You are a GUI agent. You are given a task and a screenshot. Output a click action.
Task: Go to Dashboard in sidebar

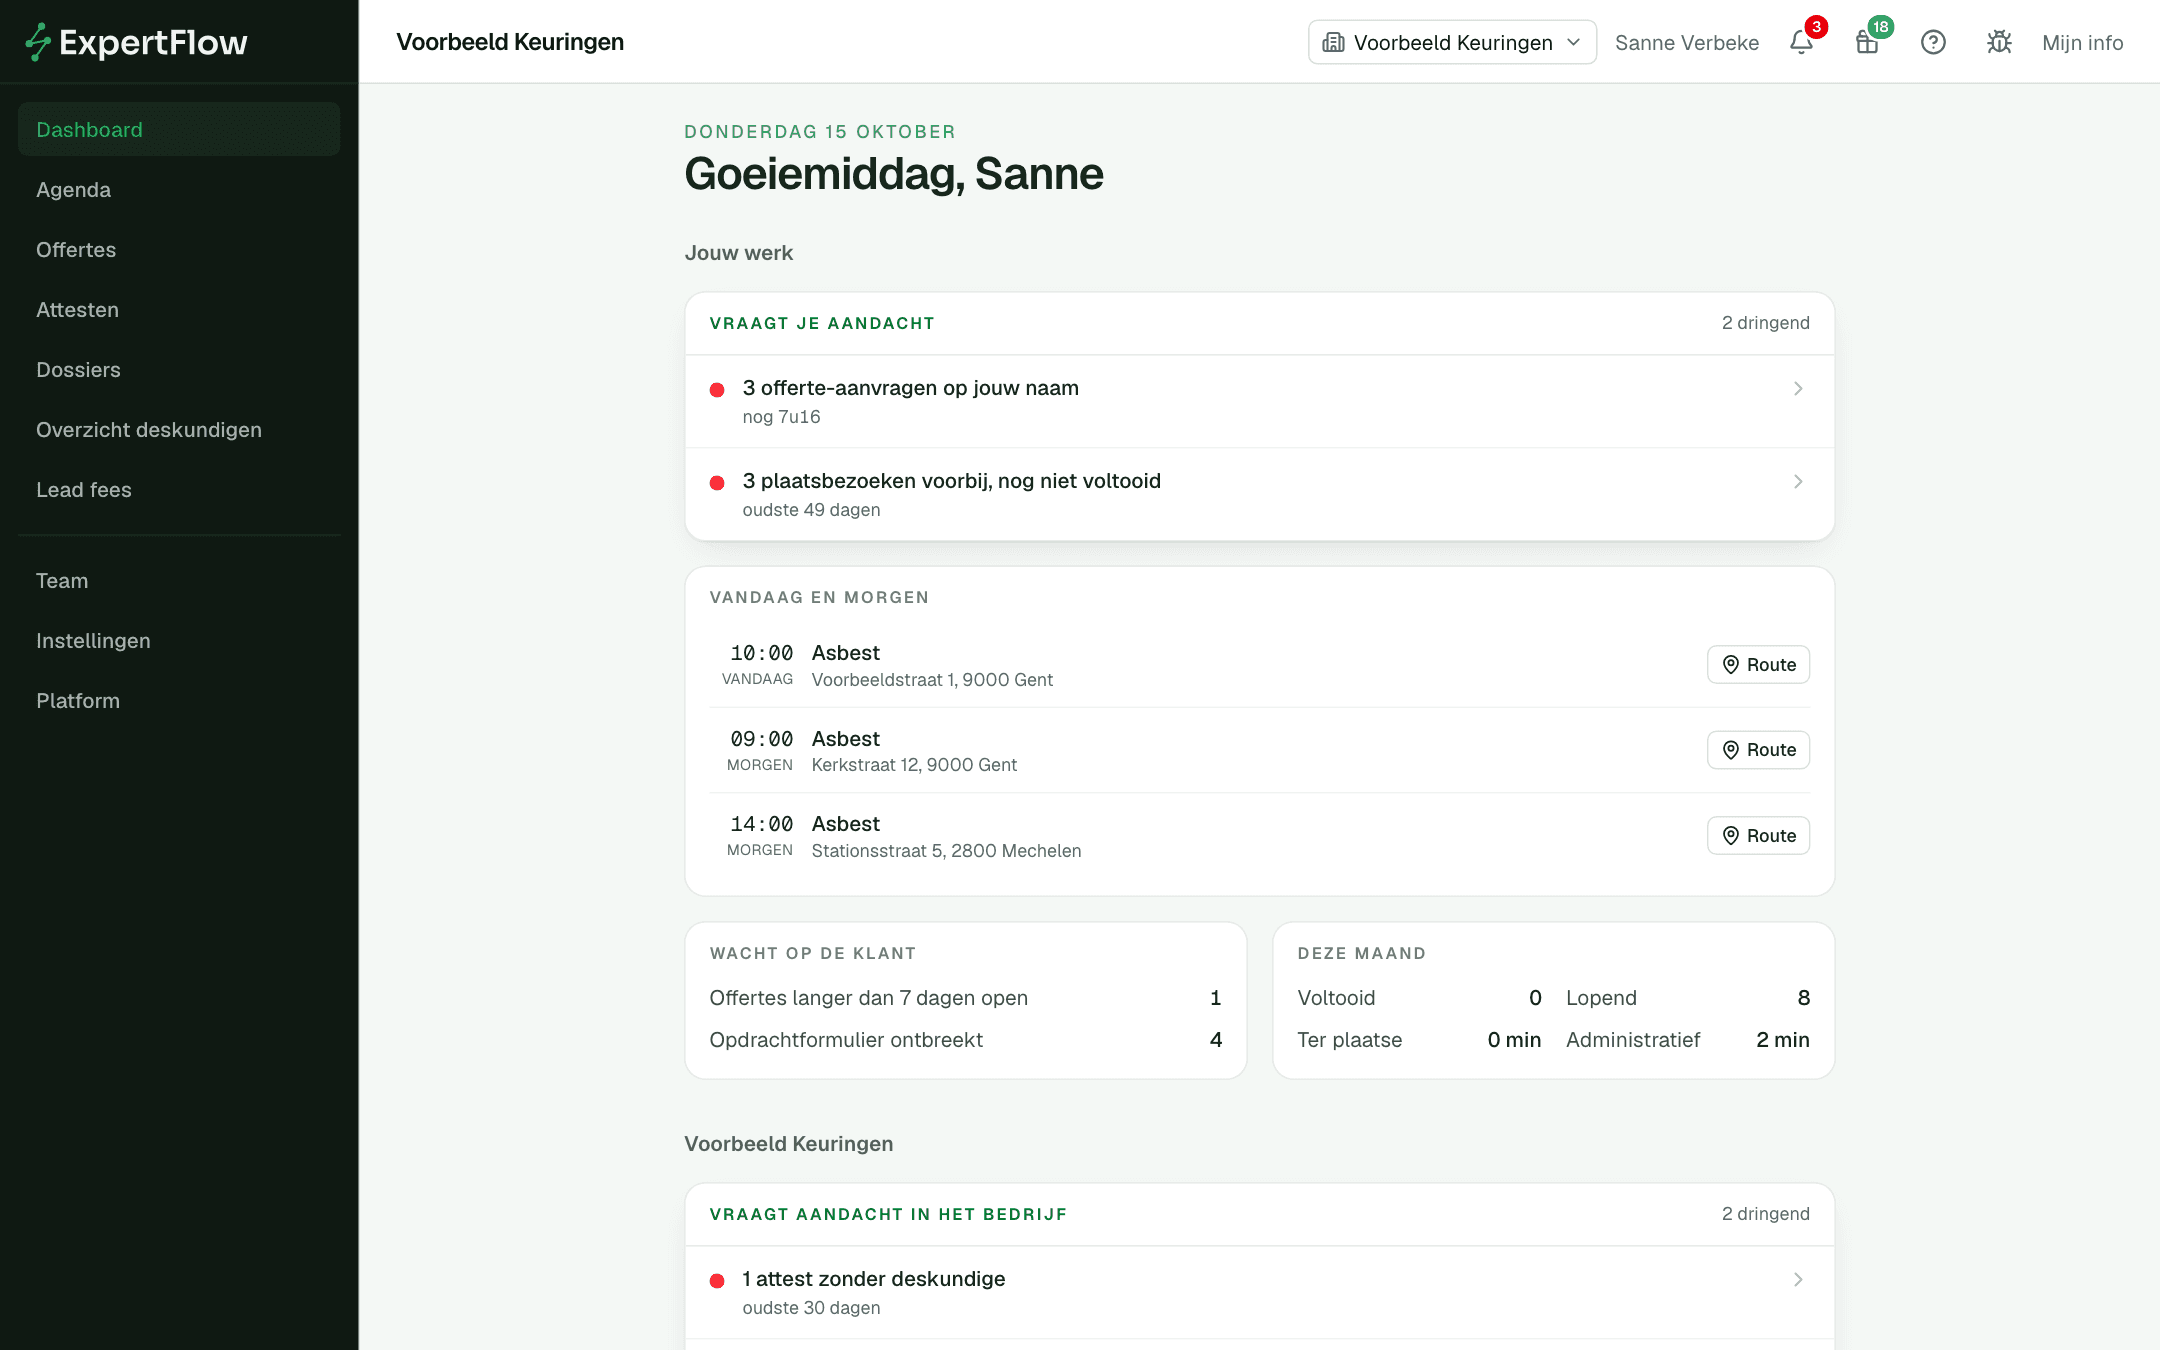[x=179, y=129]
